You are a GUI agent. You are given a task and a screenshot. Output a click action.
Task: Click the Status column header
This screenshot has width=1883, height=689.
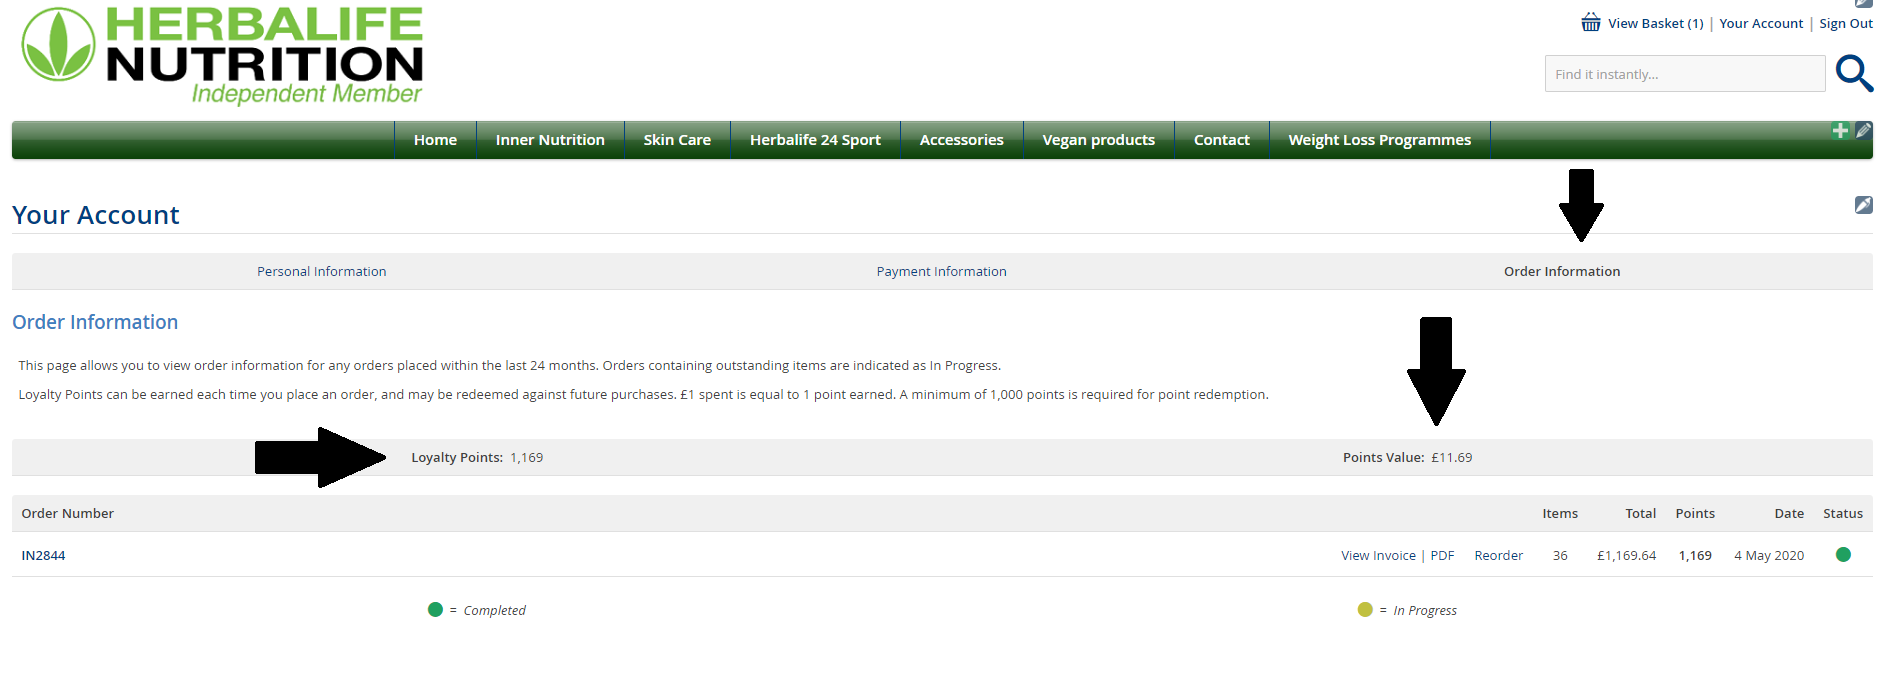click(x=1843, y=514)
